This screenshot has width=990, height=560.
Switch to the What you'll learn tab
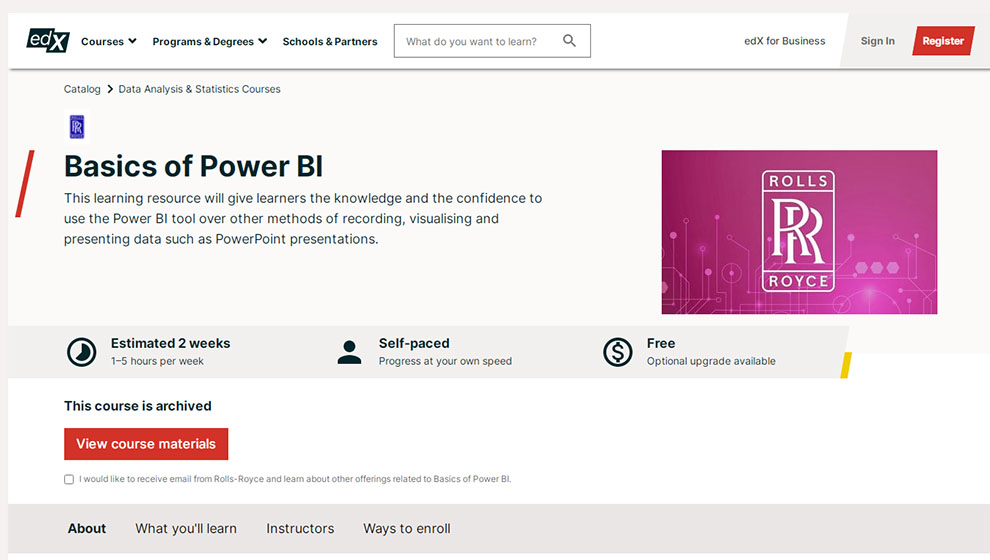coord(186,528)
